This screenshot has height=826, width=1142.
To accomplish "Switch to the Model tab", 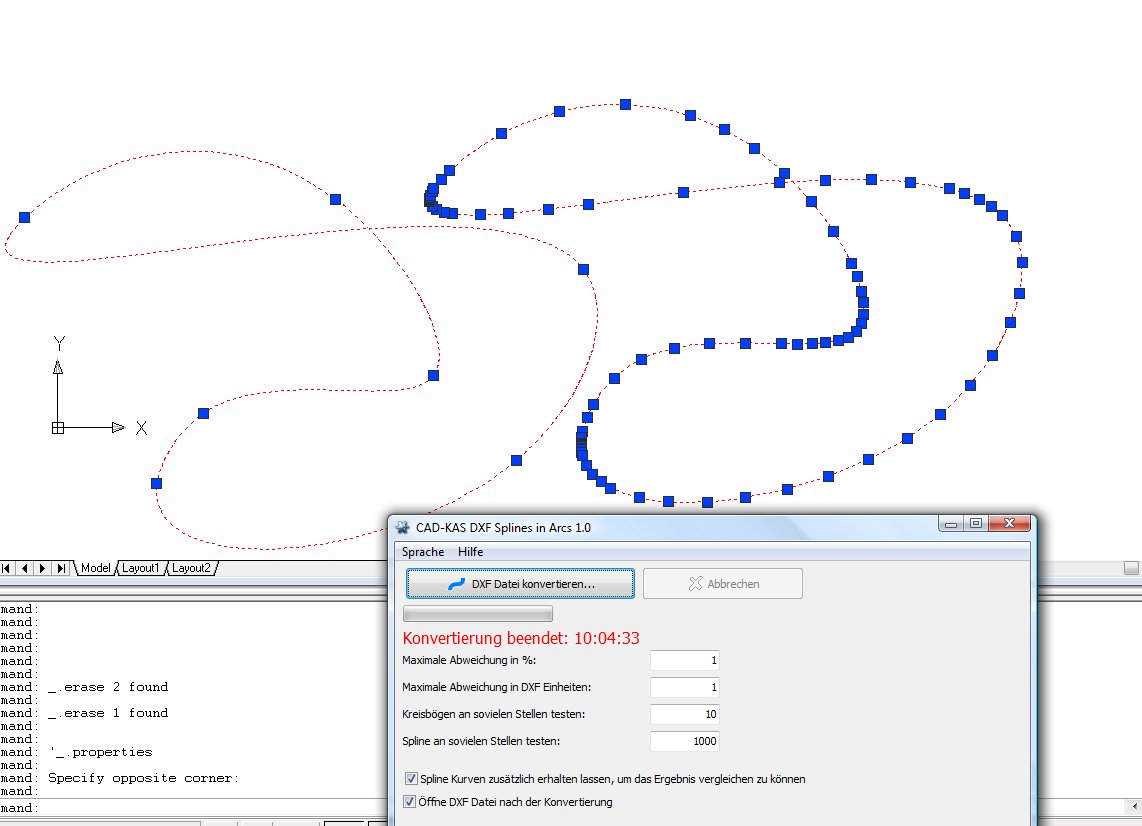I will [96, 568].
